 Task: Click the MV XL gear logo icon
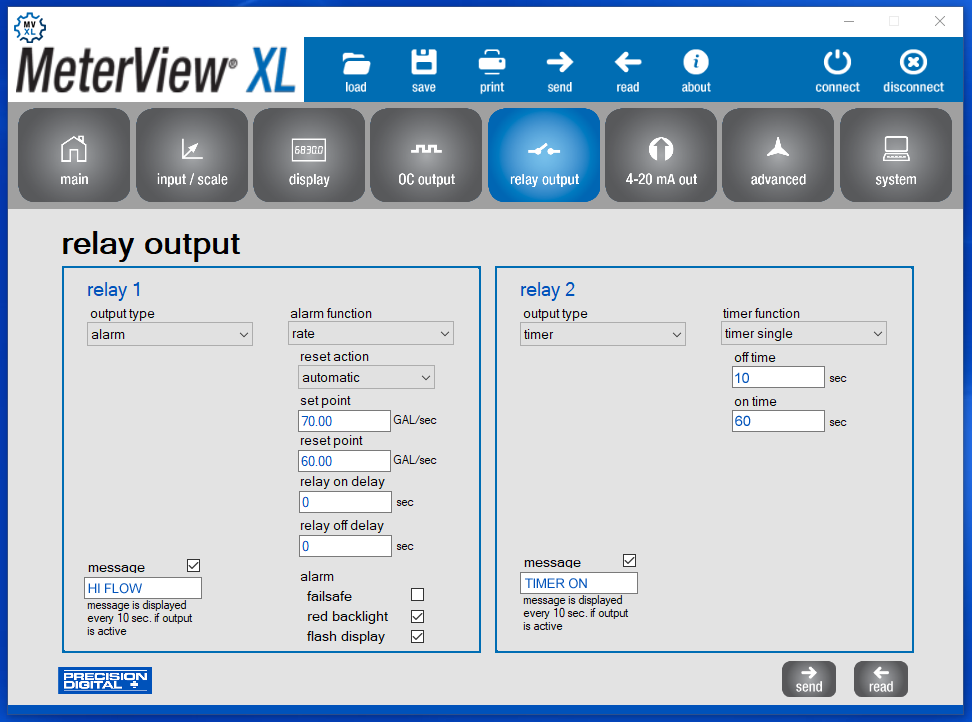pyautogui.click(x=30, y=28)
